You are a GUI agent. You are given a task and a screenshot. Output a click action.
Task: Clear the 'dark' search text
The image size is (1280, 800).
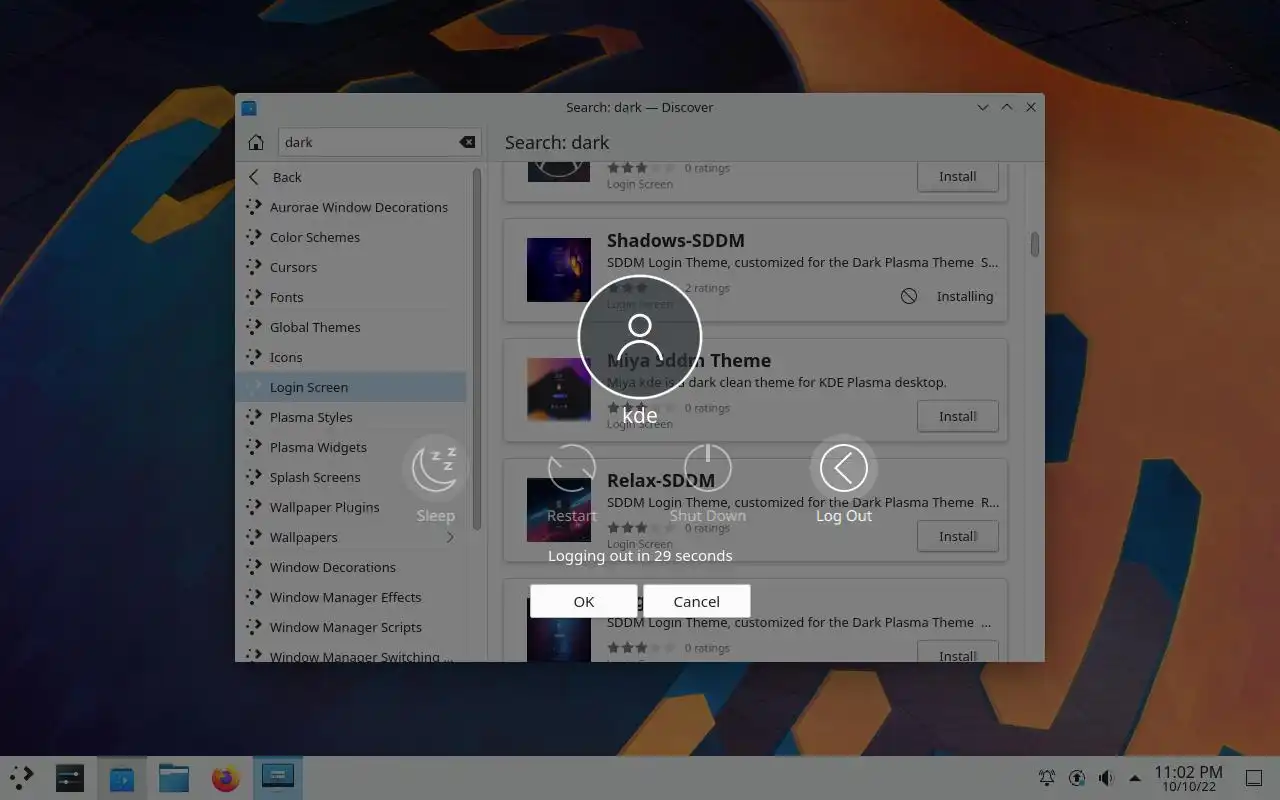pos(467,142)
